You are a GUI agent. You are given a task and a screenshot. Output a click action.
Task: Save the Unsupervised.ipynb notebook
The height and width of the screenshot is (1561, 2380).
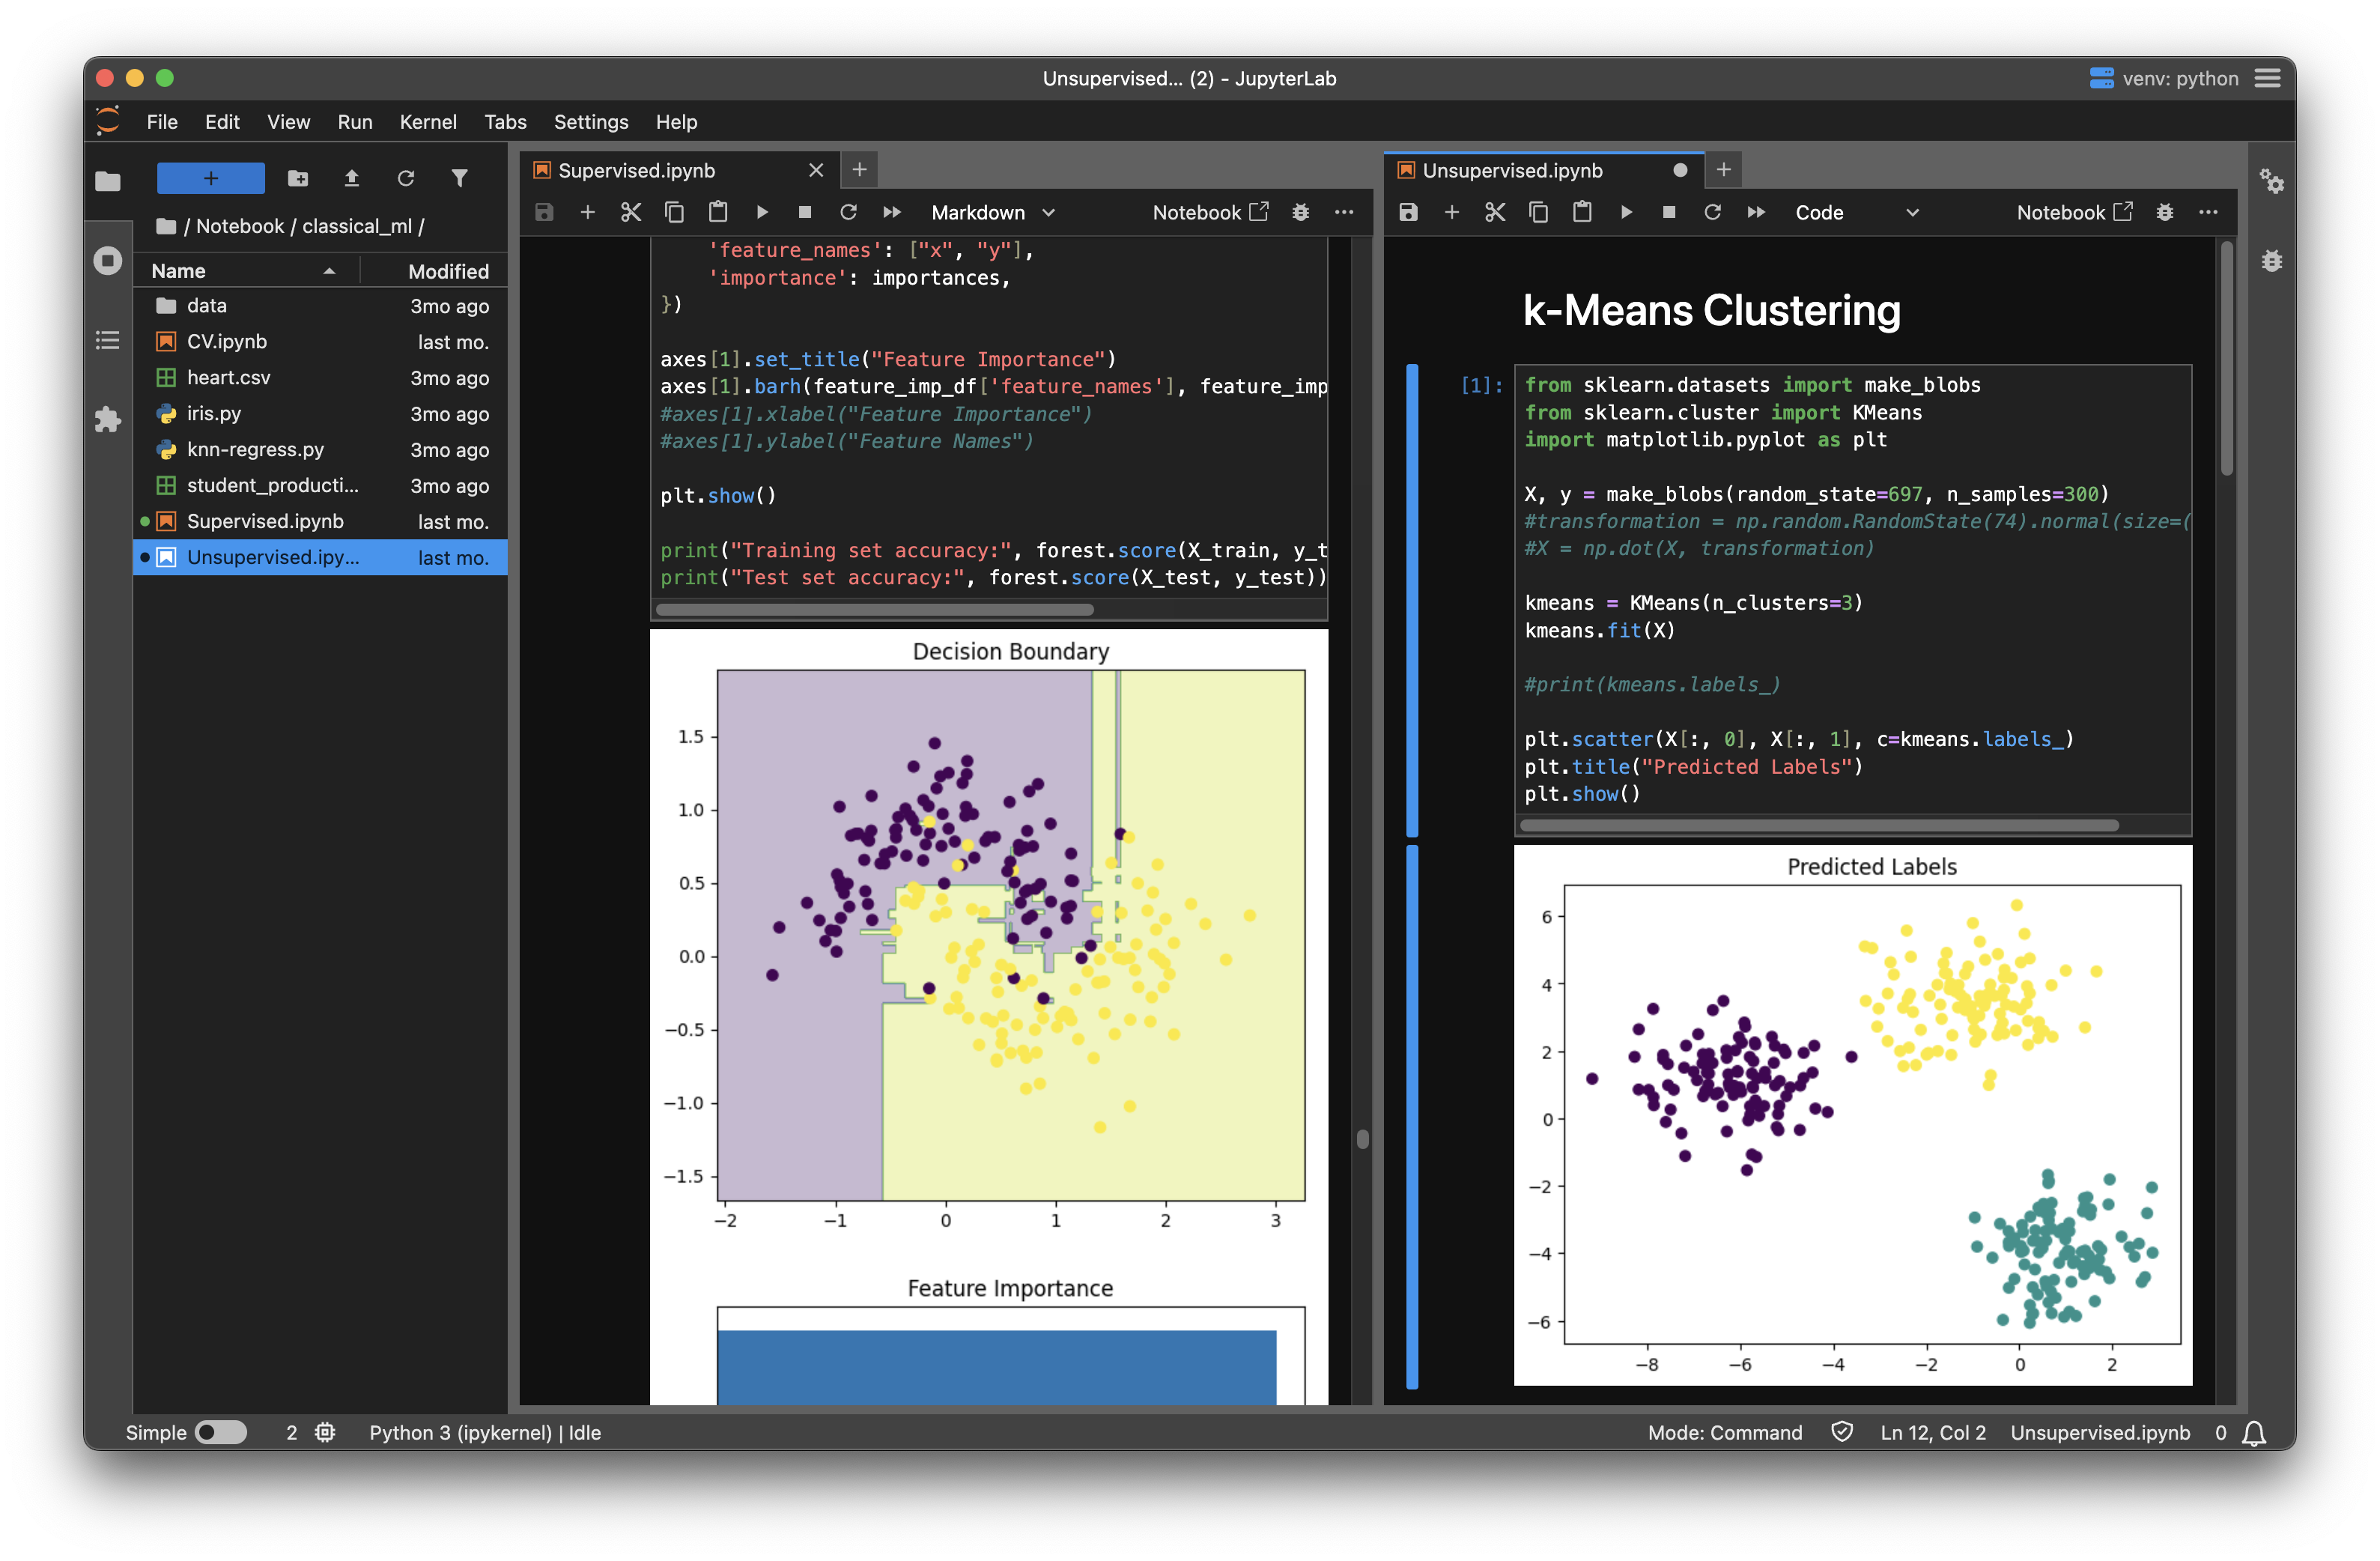pos(1408,212)
